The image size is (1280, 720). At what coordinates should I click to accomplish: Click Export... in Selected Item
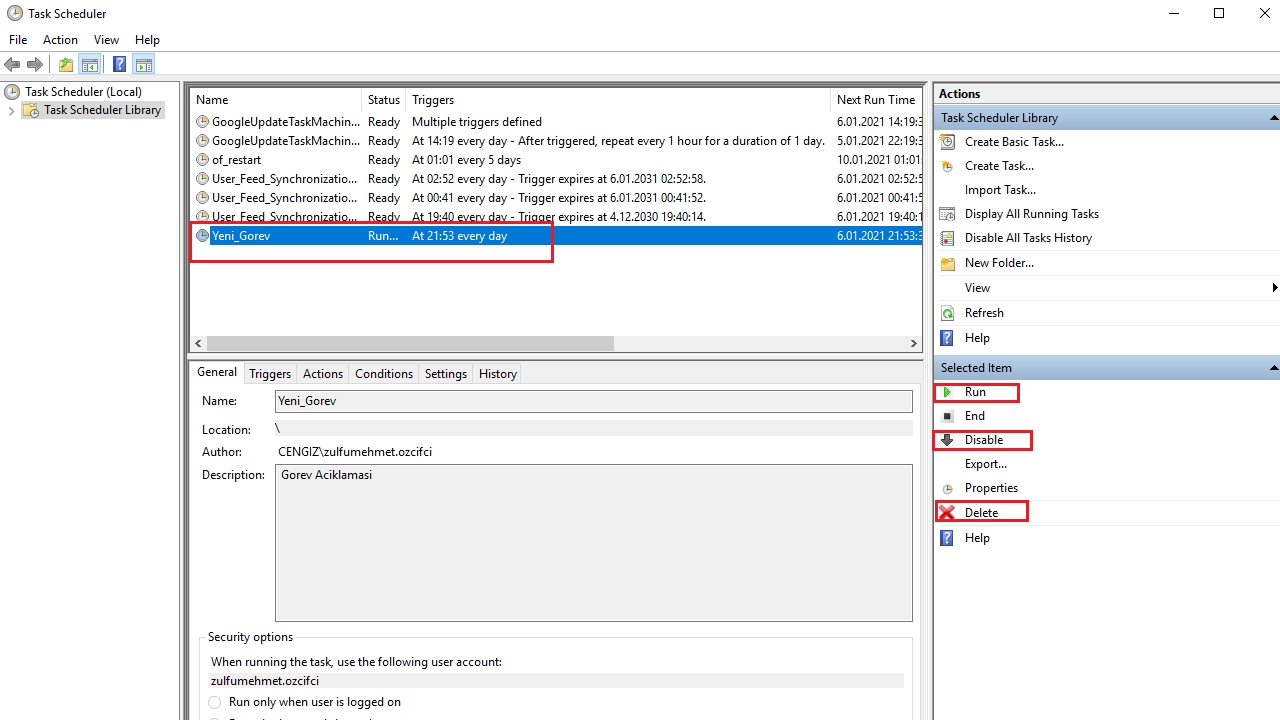pyautogui.click(x=985, y=464)
